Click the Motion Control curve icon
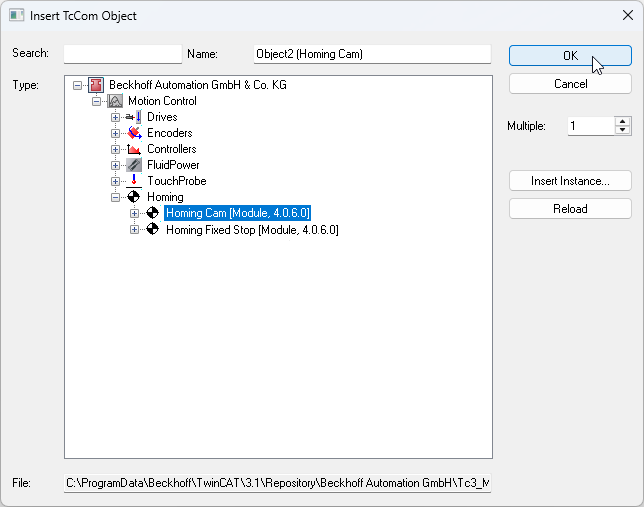This screenshot has height=507, width=644. click(115, 101)
